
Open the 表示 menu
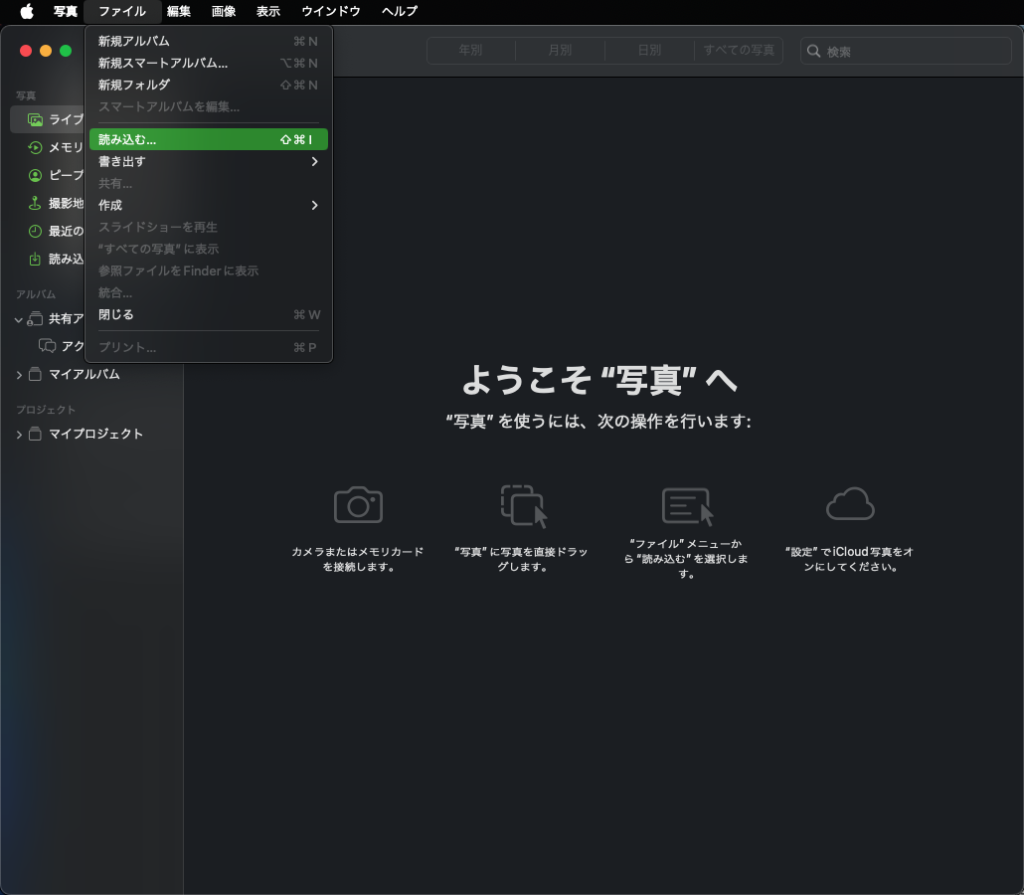point(268,11)
